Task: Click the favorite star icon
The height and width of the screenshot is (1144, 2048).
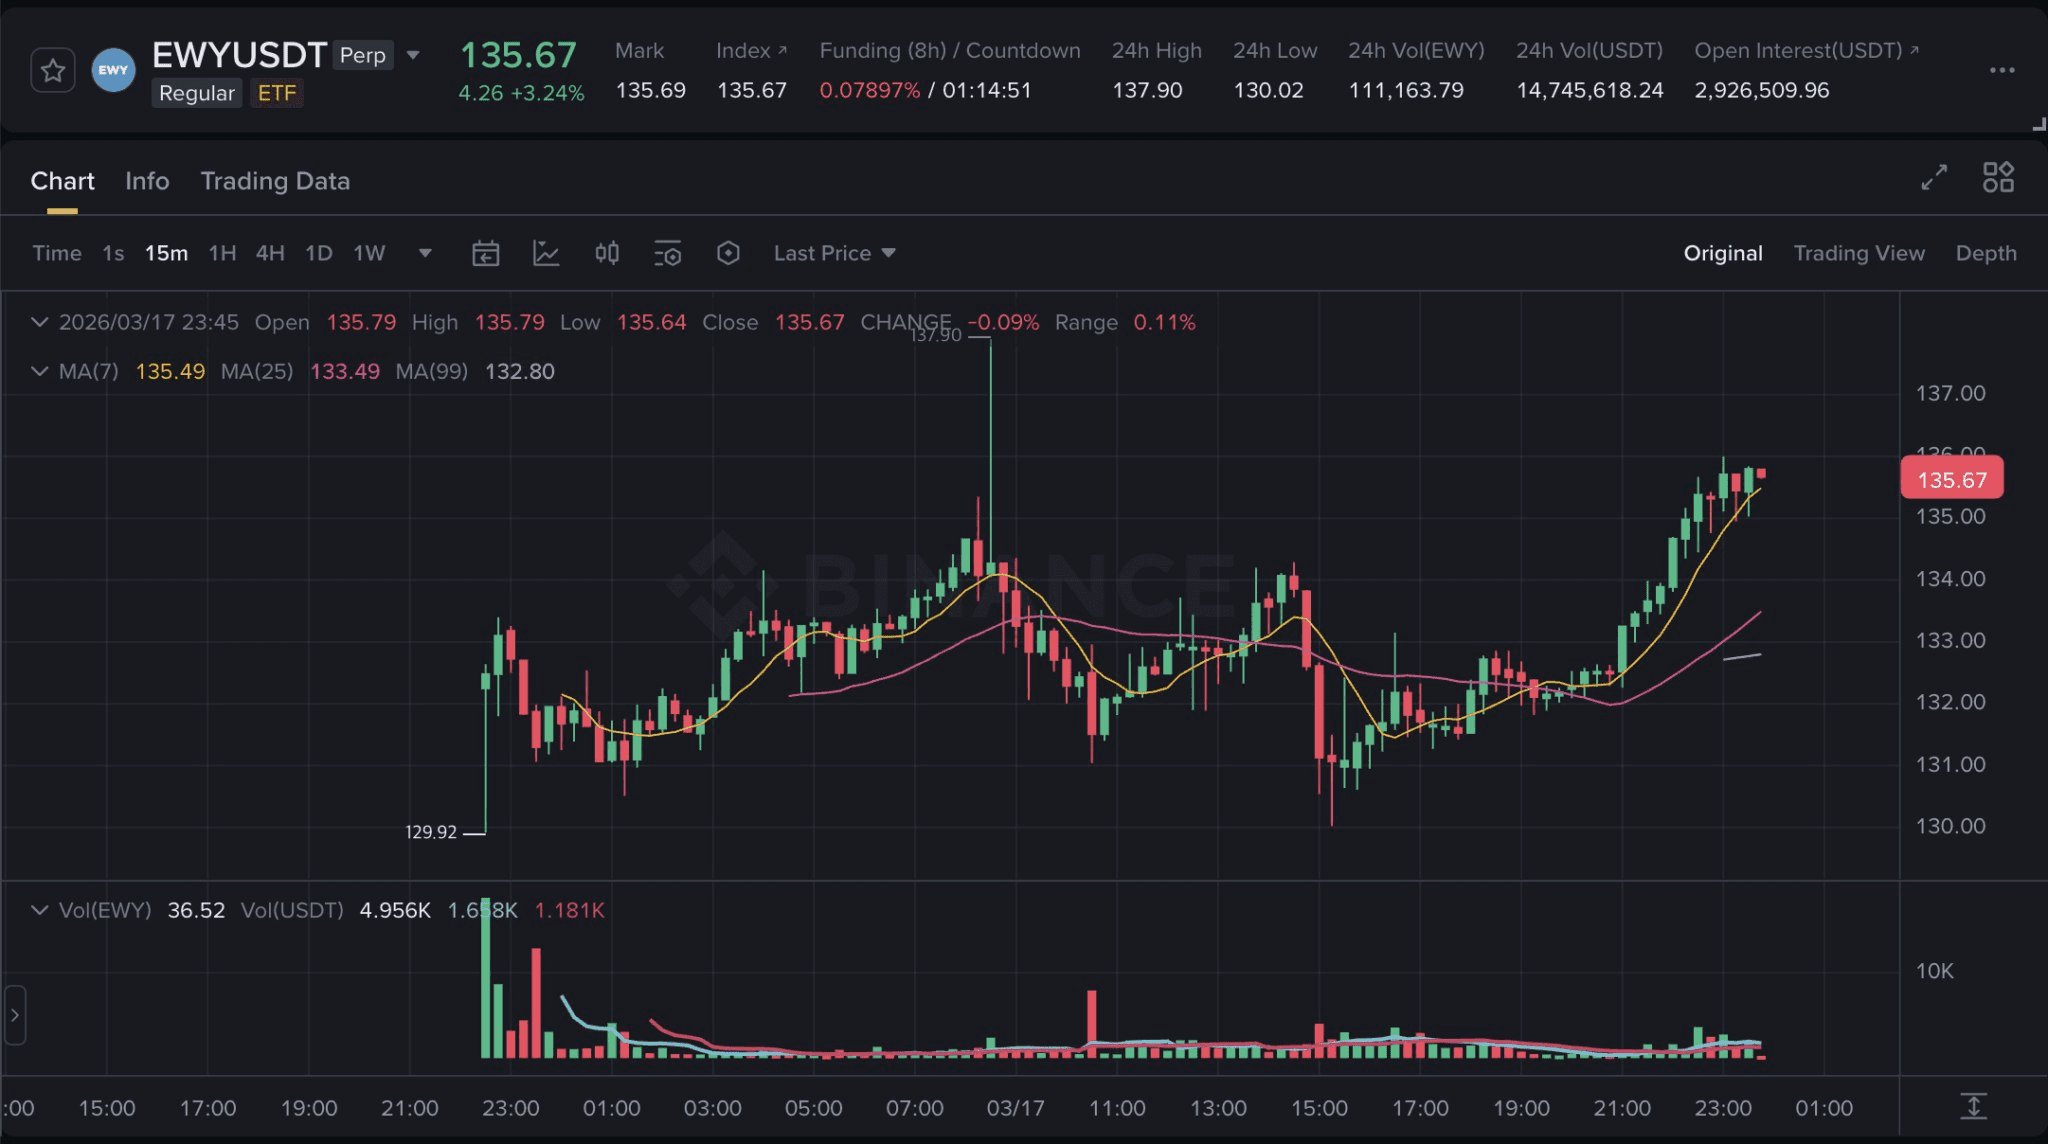Action: click(x=53, y=71)
